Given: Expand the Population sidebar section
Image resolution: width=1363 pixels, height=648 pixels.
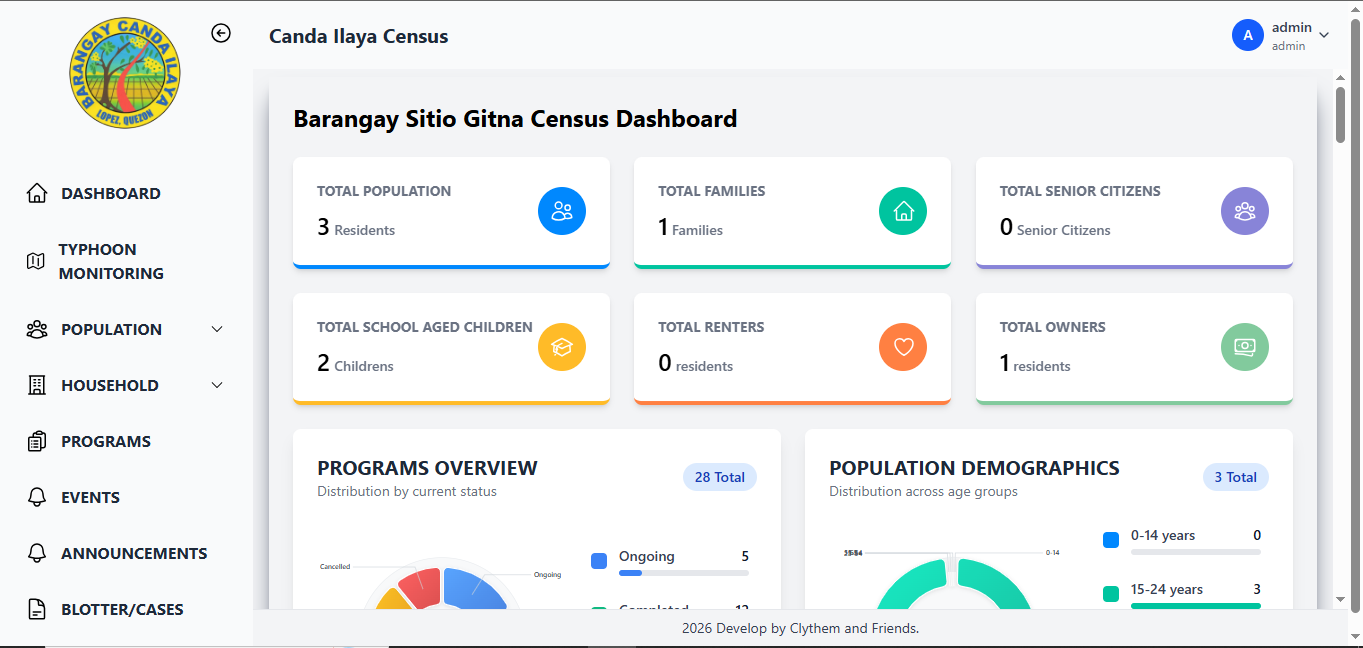Looking at the screenshot, I should [x=217, y=329].
